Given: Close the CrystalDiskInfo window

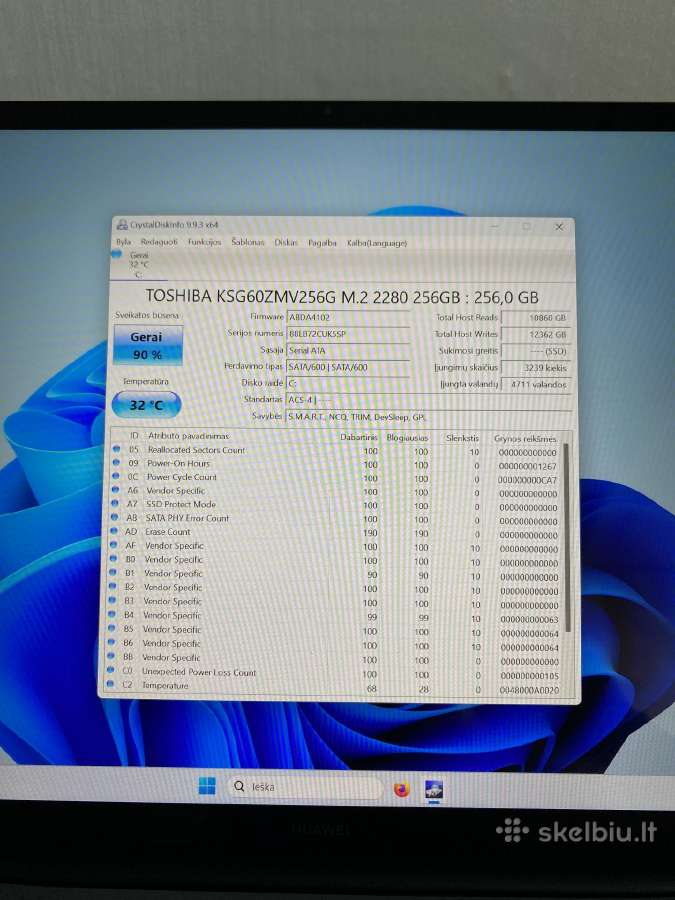Looking at the screenshot, I should [558, 227].
